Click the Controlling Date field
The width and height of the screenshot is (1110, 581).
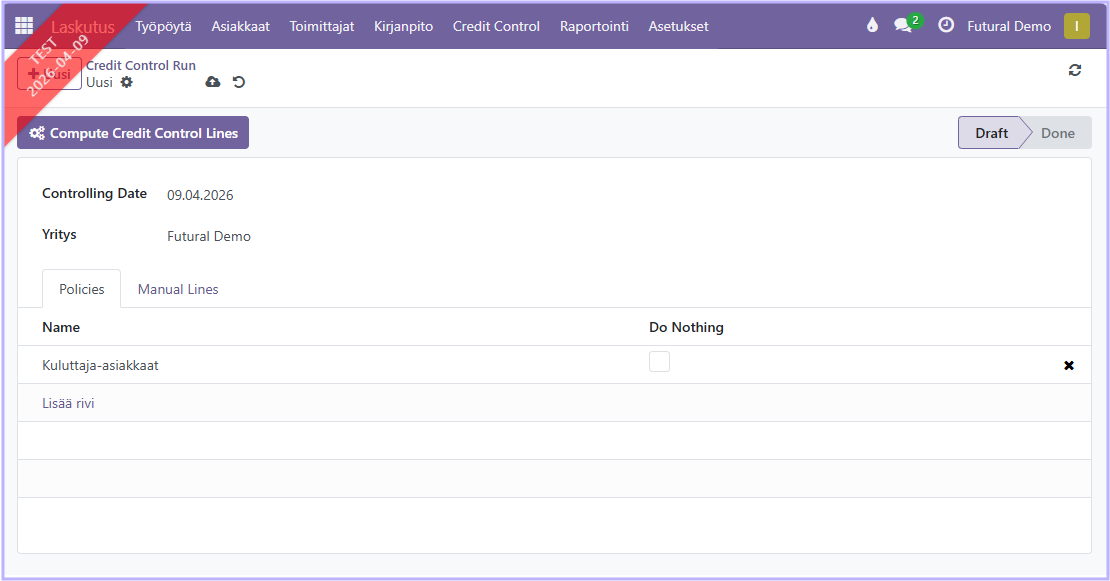coord(200,195)
